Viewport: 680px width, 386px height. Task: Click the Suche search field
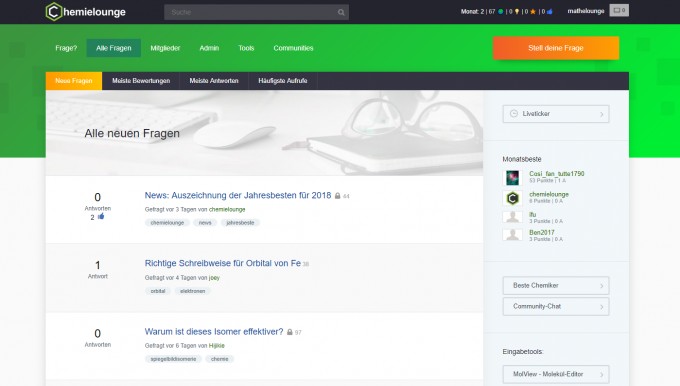(x=256, y=12)
